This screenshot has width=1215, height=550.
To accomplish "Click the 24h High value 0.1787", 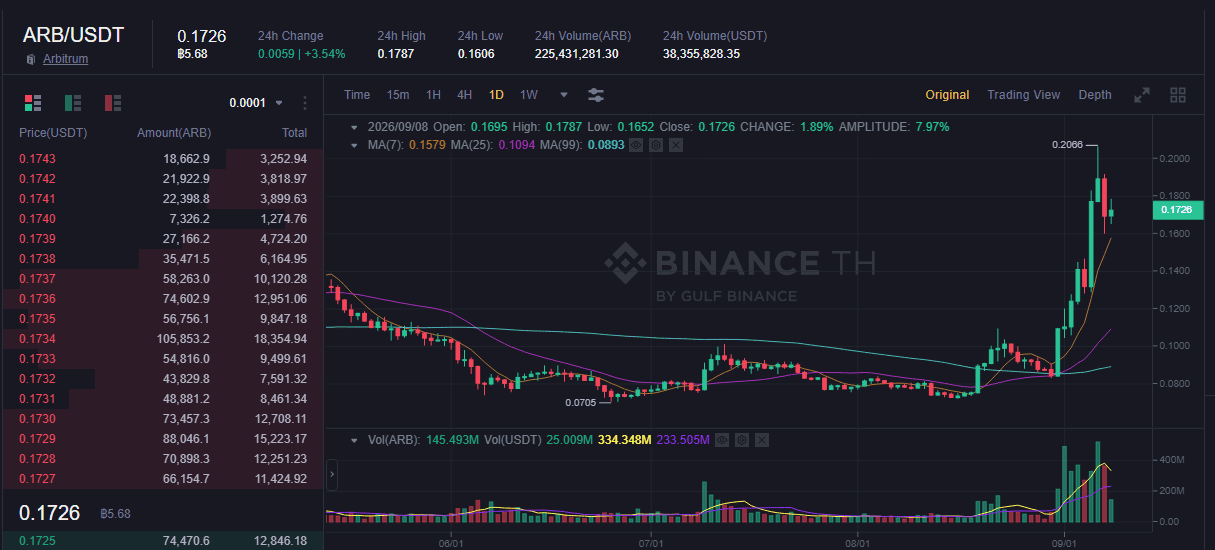I will tap(395, 54).
